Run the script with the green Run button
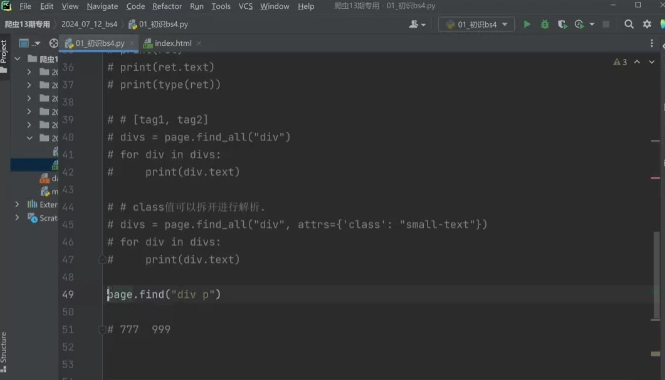 point(527,25)
